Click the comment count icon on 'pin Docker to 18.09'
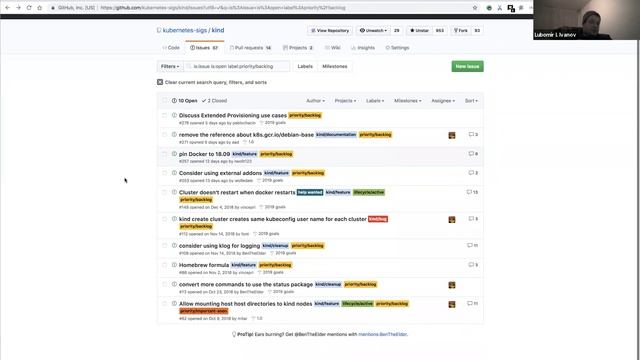 coord(473,154)
